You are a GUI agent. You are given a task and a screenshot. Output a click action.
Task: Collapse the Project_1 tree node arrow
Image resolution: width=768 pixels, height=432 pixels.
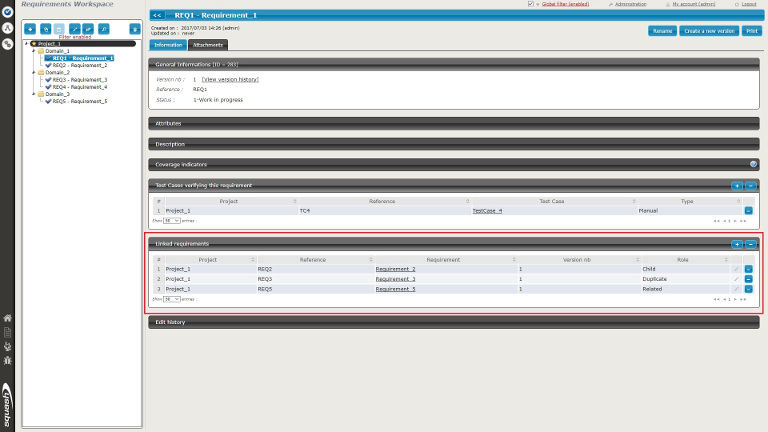(27, 44)
